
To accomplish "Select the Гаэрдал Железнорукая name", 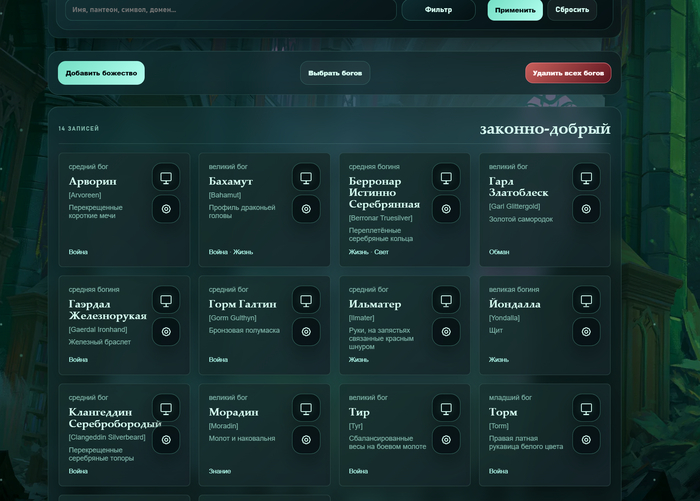I will pos(108,310).
